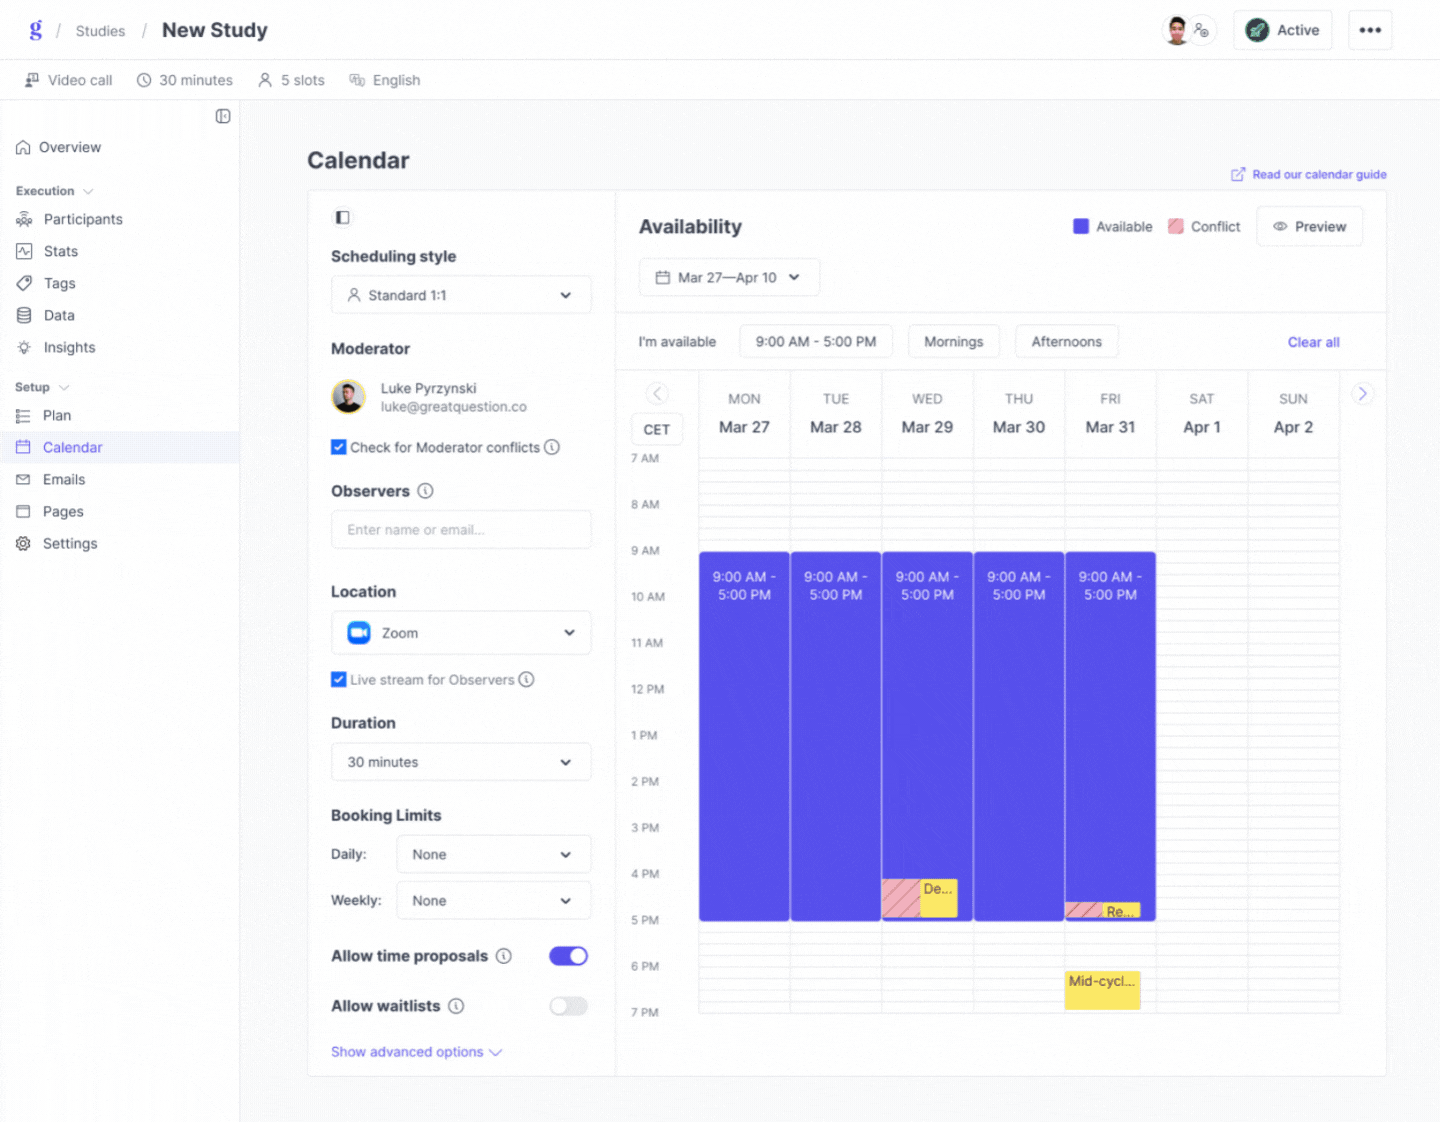Disable Live stream for Observers
The height and width of the screenshot is (1122, 1440).
point(339,679)
